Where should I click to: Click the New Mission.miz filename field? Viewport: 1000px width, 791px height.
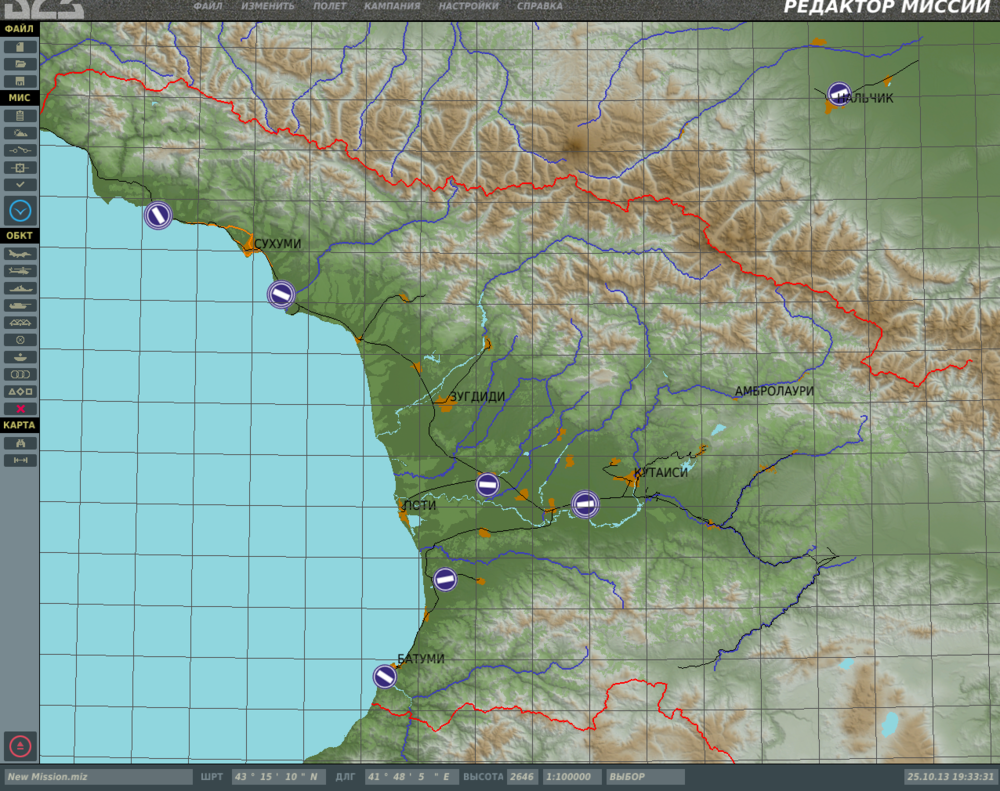coord(99,776)
